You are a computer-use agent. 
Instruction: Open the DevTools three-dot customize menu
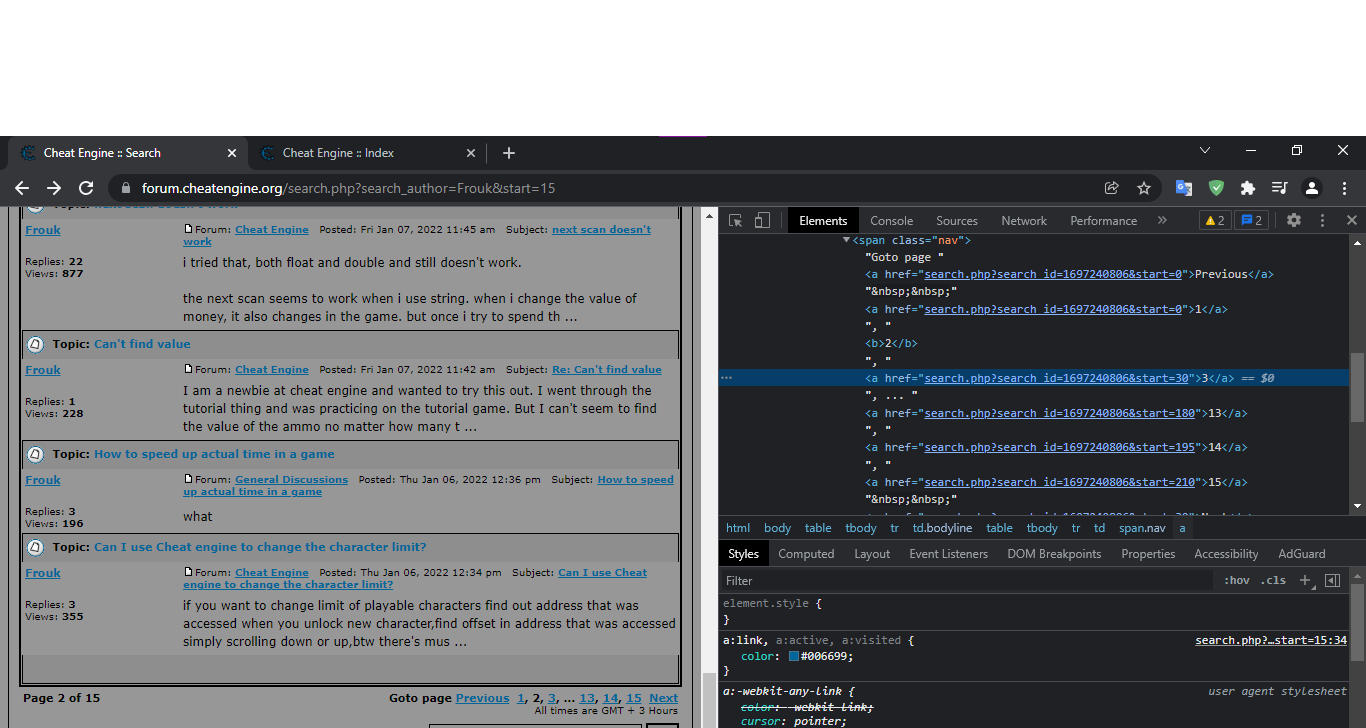click(x=1323, y=220)
